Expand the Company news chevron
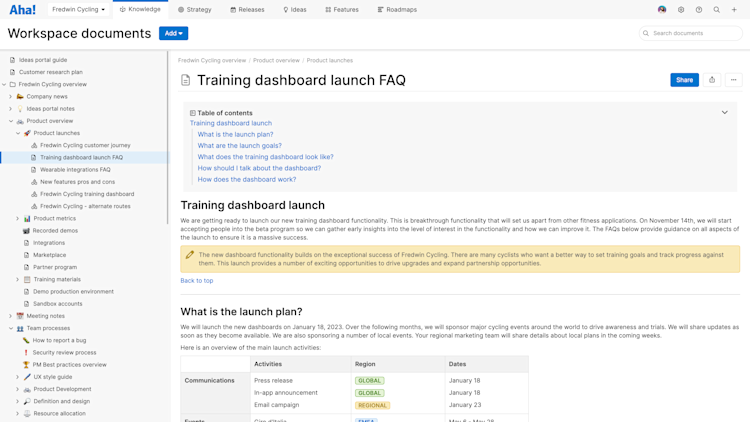The width and height of the screenshot is (750, 422). click(11, 97)
